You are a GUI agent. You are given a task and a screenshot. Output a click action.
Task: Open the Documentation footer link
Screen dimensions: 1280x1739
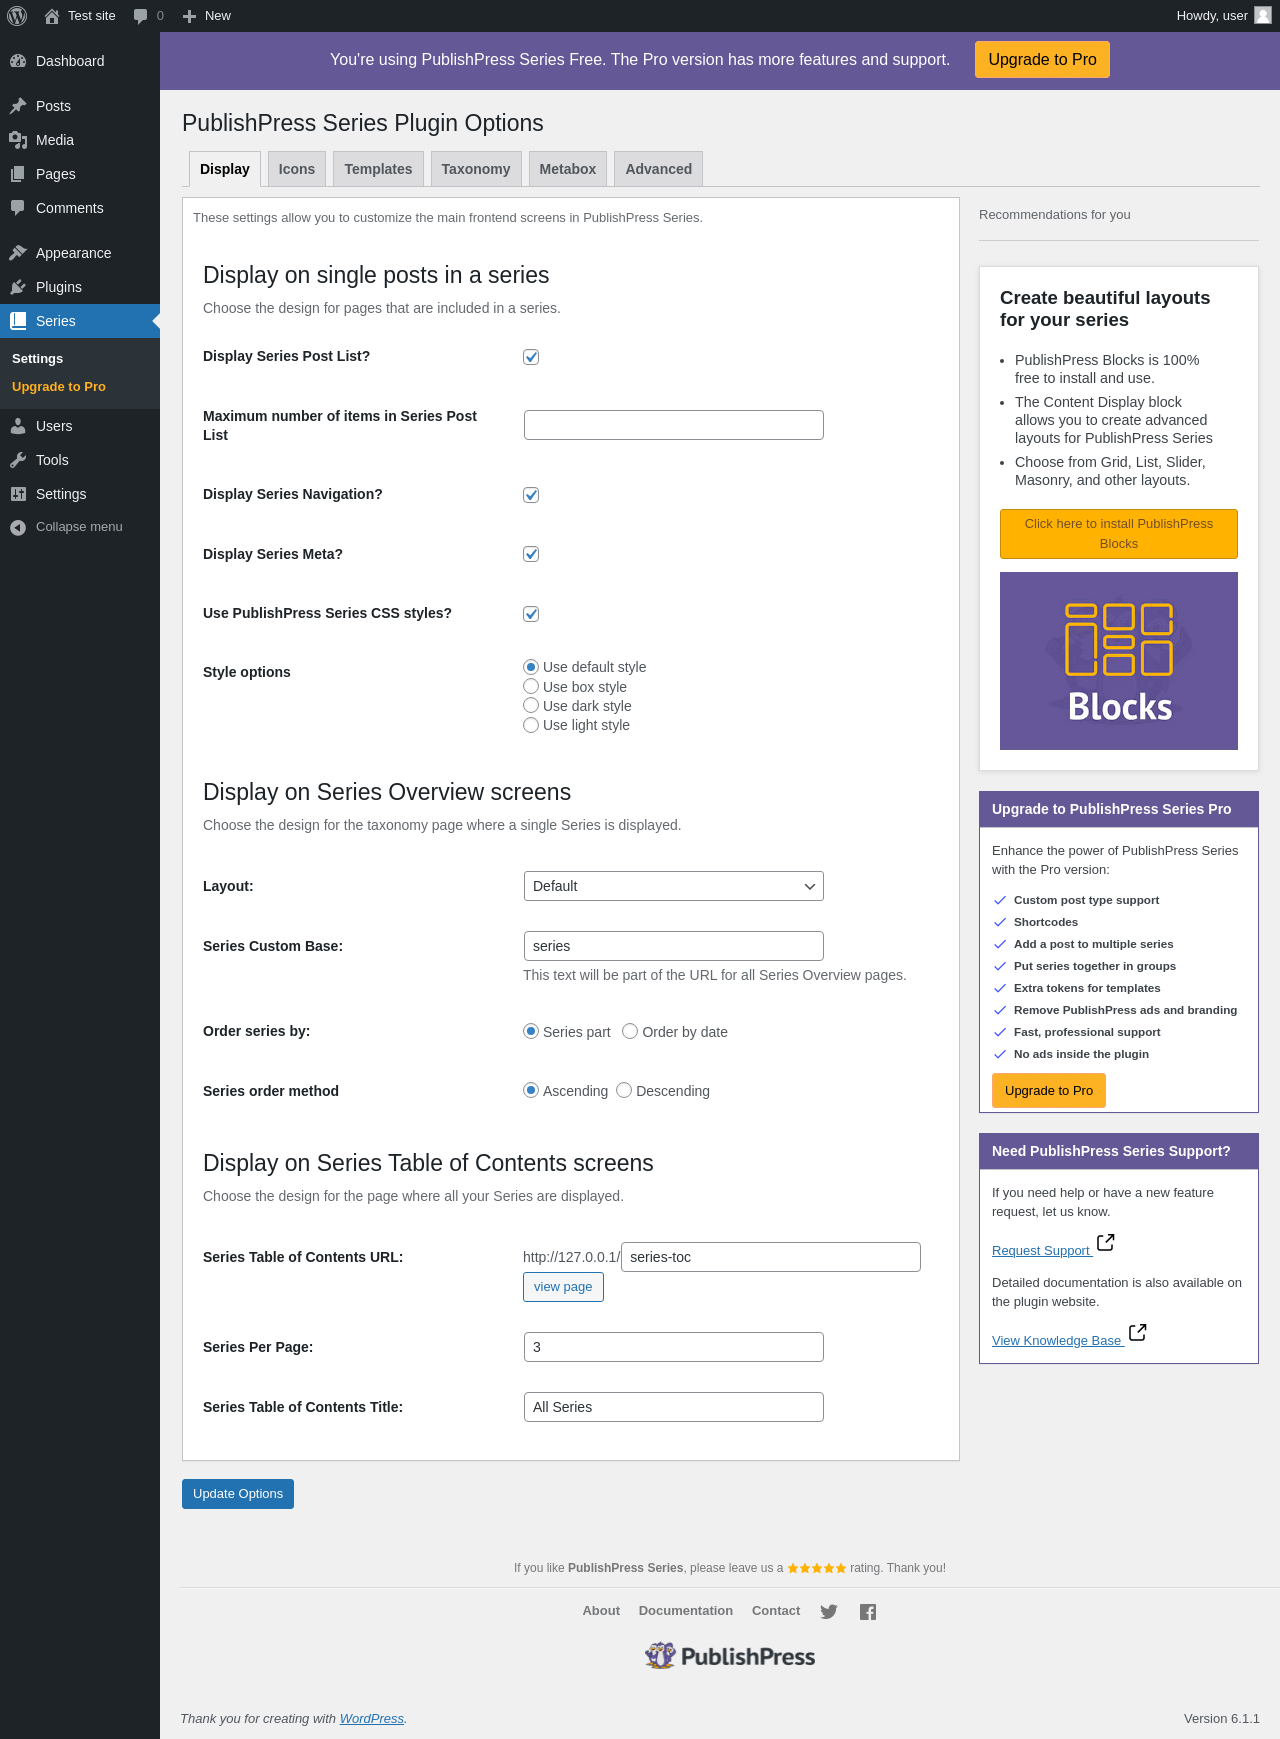click(686, 1611)
